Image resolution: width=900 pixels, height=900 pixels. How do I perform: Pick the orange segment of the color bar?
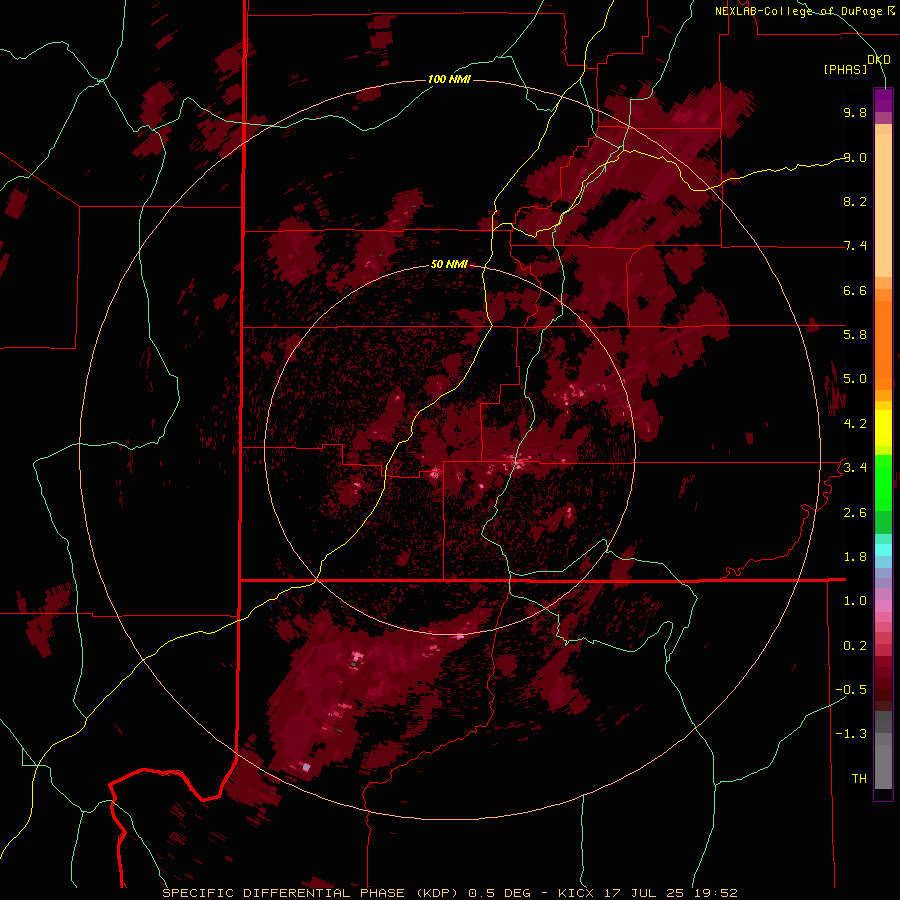883,345
